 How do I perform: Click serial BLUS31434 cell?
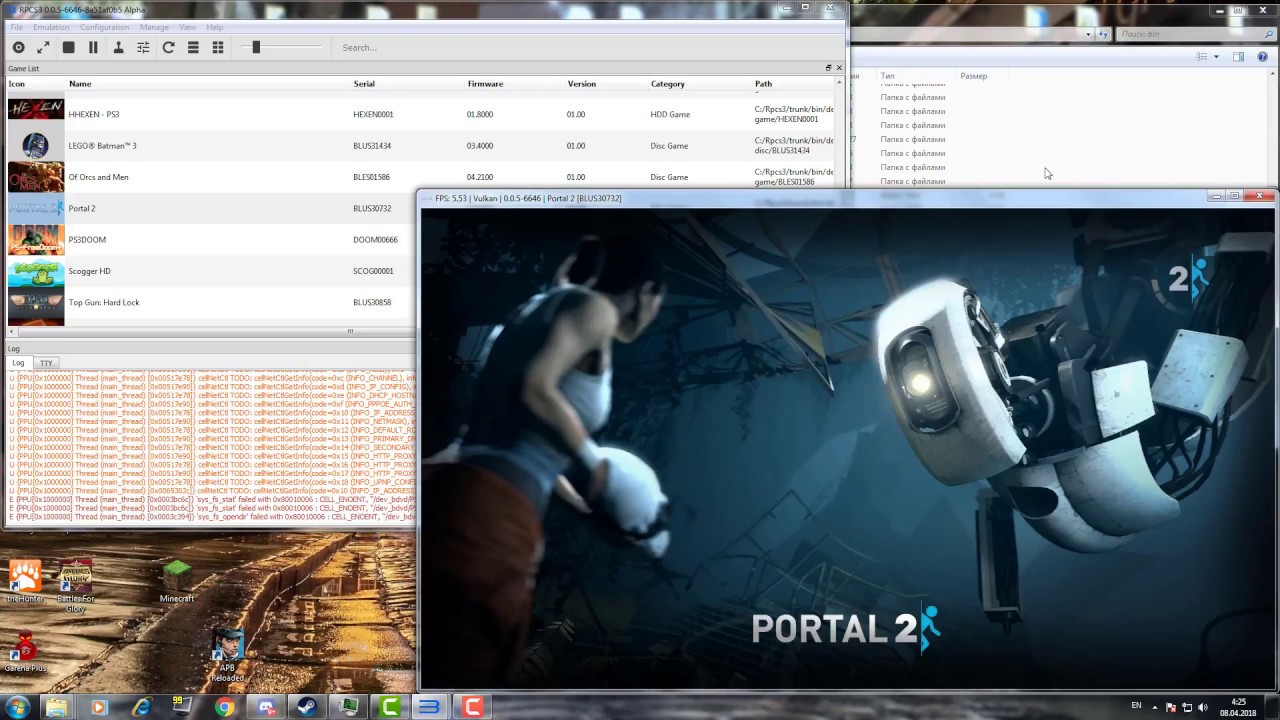(372, 146)
